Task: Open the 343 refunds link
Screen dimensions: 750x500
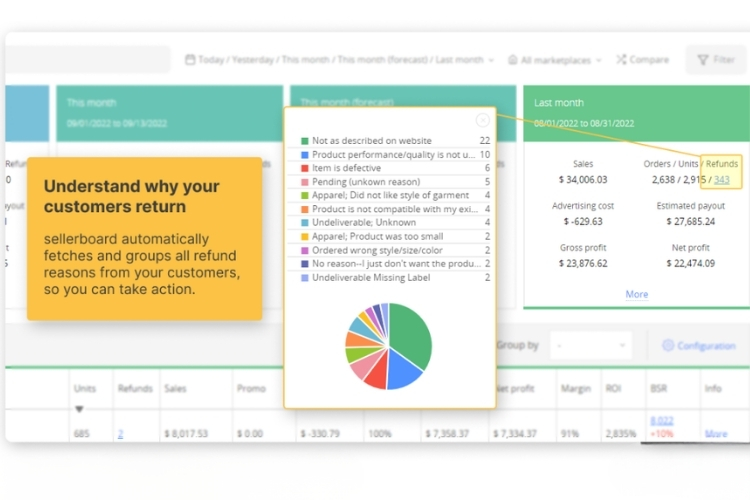Action: (722, 180)
